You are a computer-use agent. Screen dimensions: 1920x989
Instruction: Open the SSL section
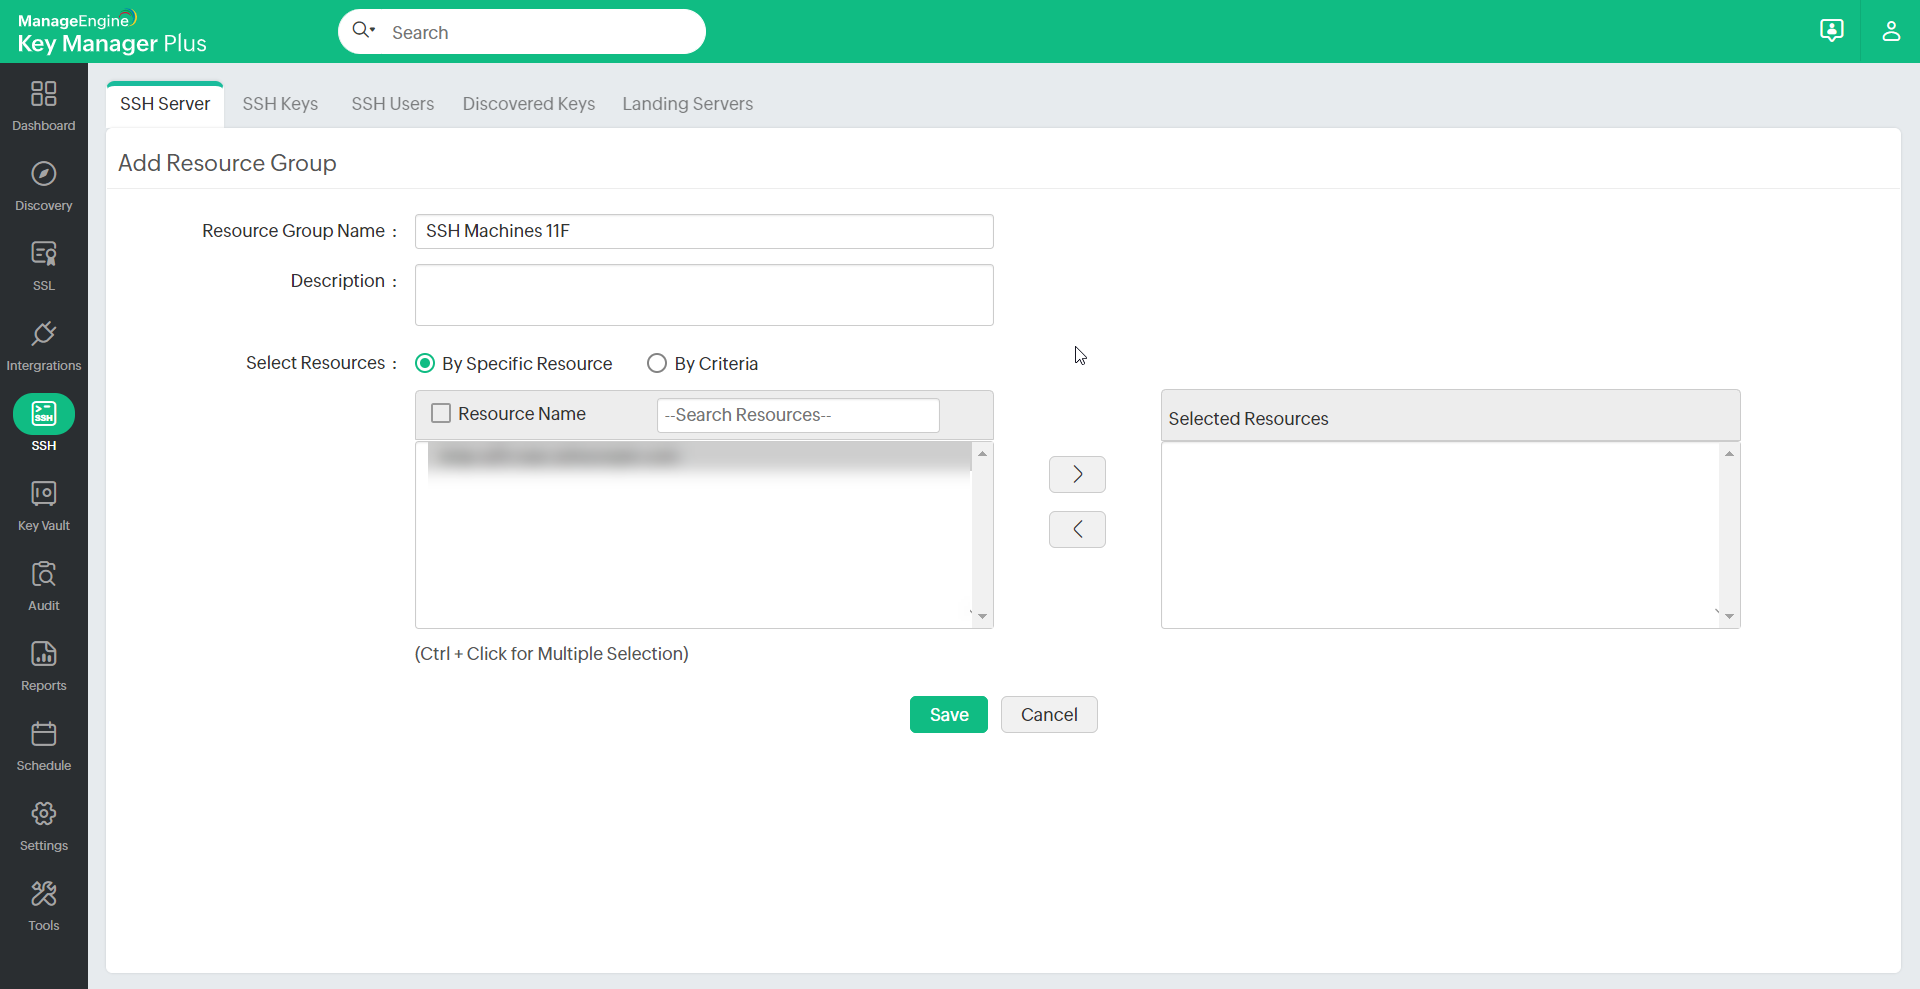(43, 263)
